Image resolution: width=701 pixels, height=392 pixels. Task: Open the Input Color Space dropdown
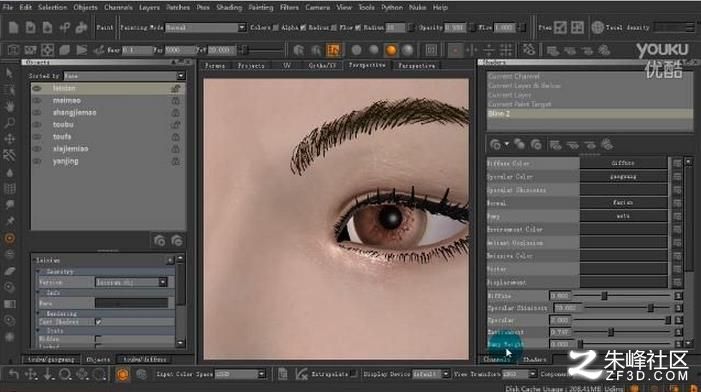(x=240, y=374)
